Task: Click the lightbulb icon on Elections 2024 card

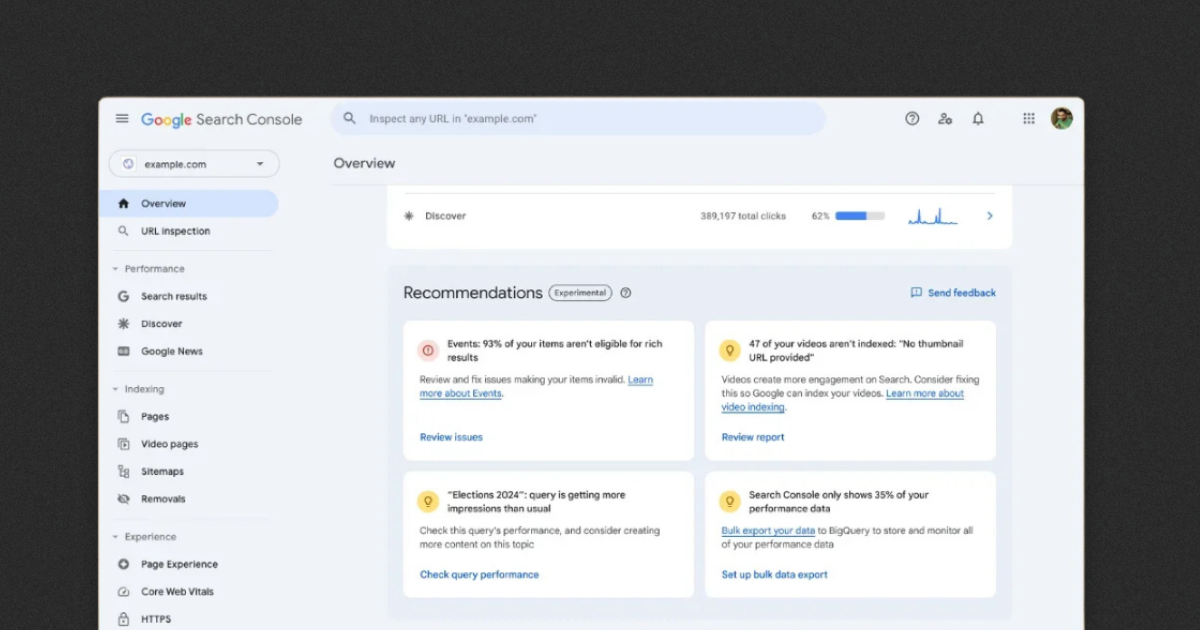Action: [x=428, y=501]
